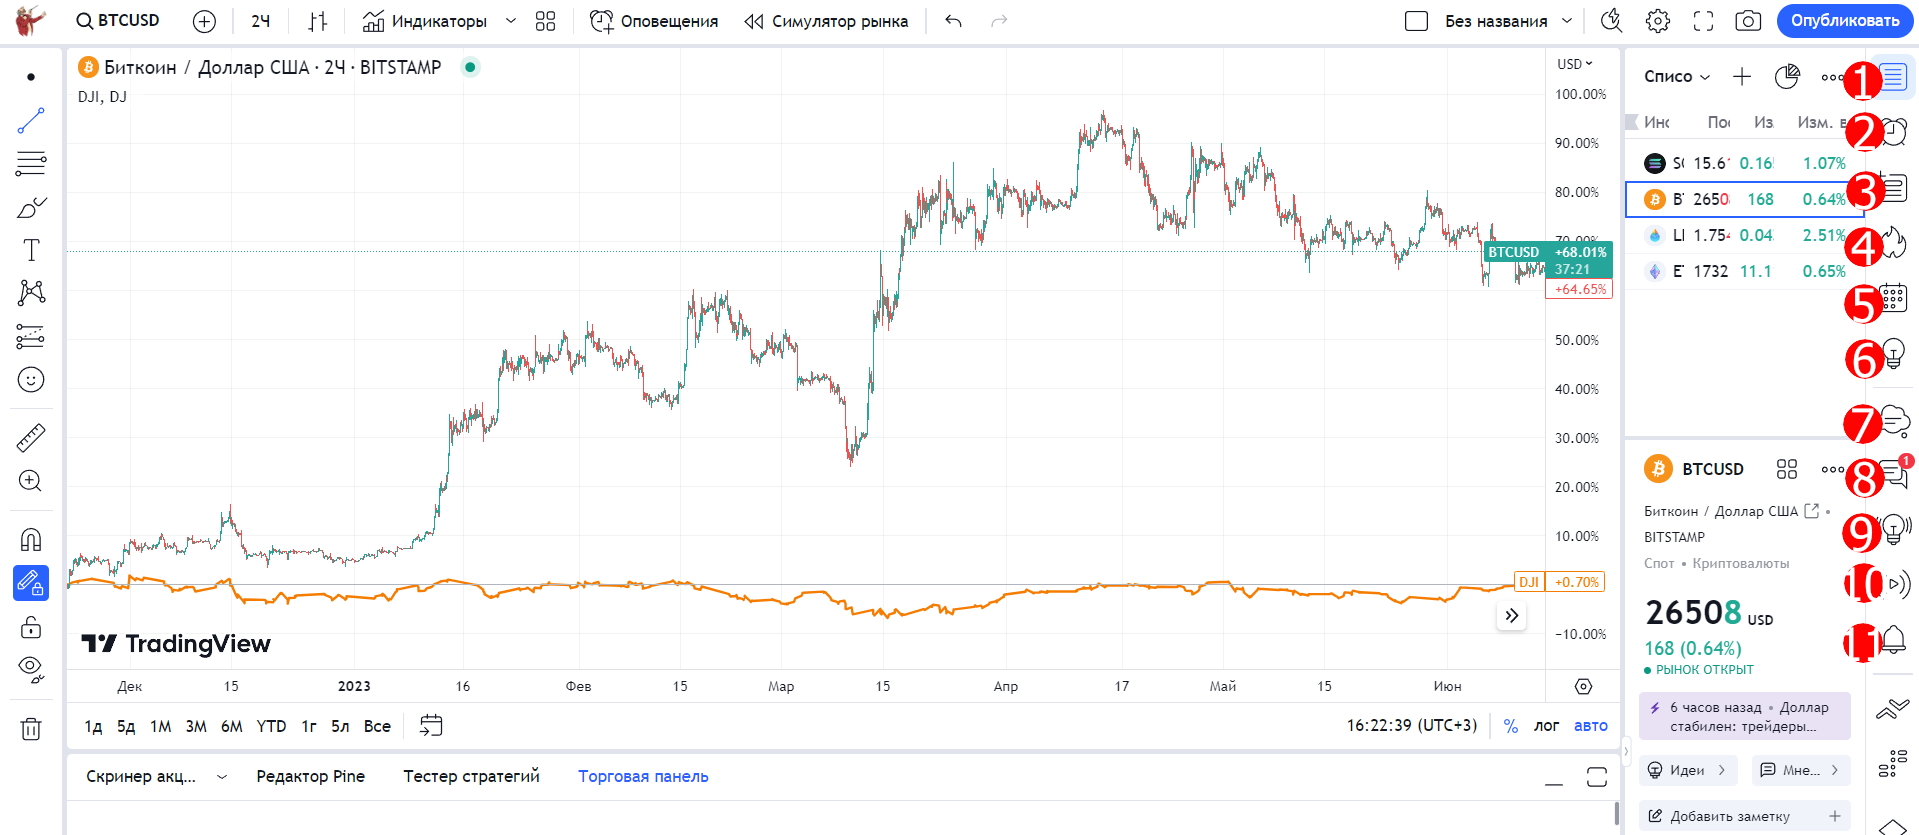Maximize the bottom panel
This screenshot has height=835, width=1919.
(x=1597, y=777)
